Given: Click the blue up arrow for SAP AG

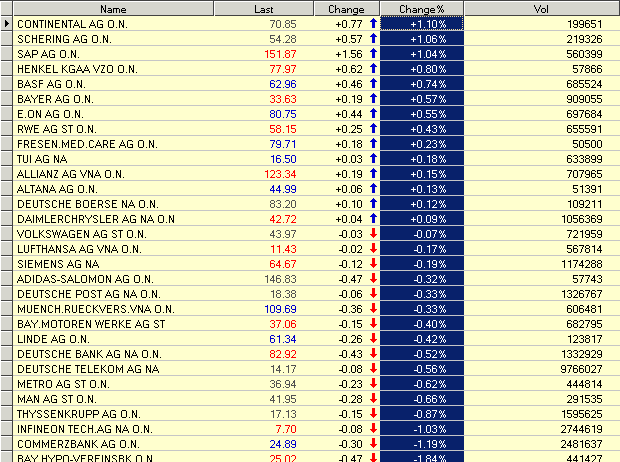Looking at the screenshot, I should [373, 53].
